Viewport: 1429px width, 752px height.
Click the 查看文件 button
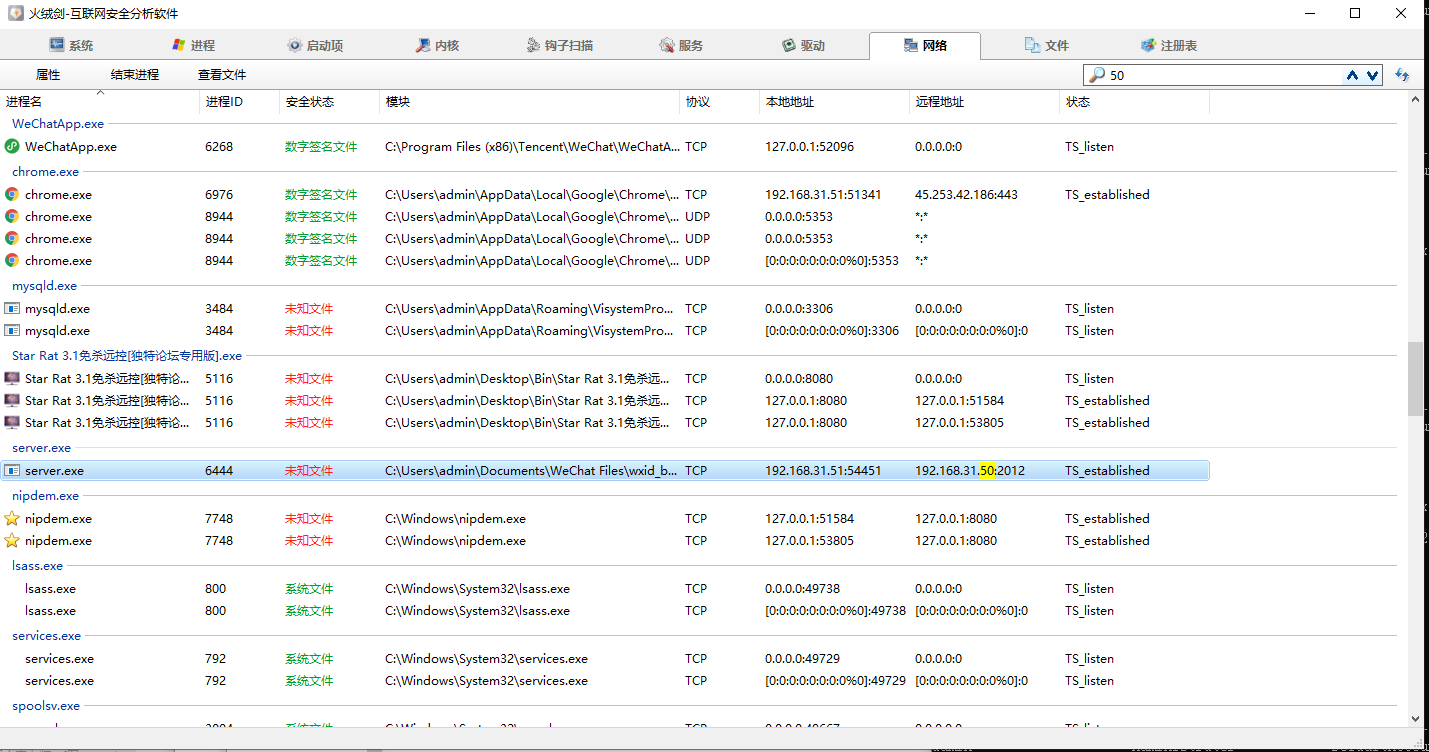(x=222, y=75)
